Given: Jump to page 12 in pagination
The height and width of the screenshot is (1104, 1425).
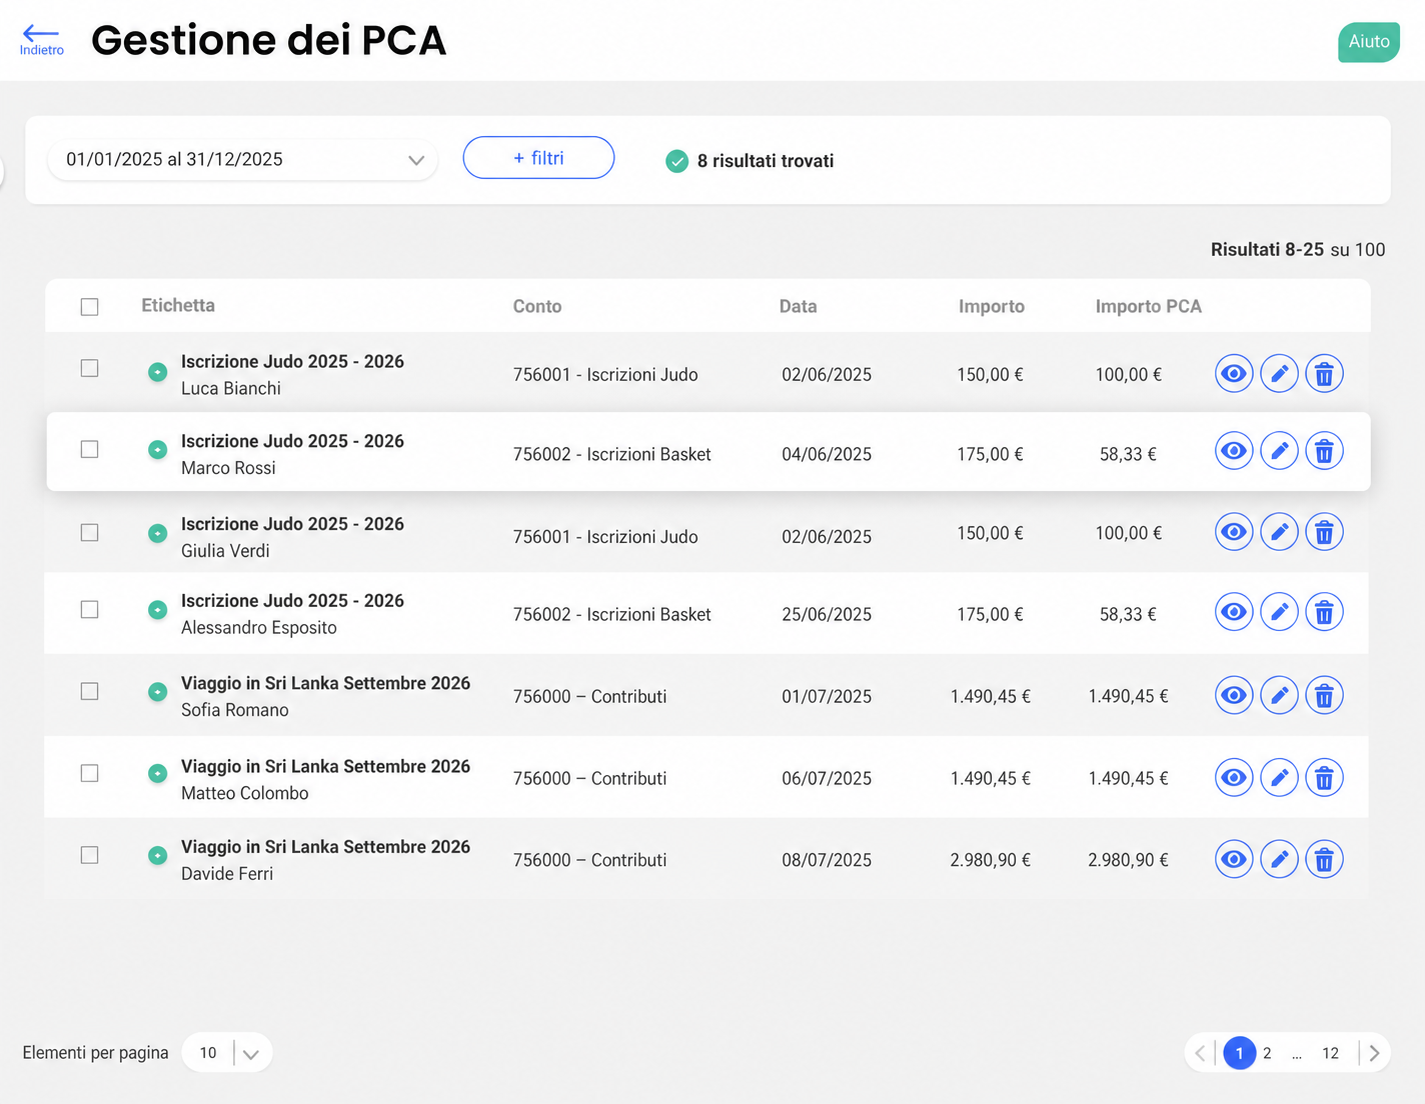Looking at the screenshot, I should pyautogui.click(x=1330, y=1053).
